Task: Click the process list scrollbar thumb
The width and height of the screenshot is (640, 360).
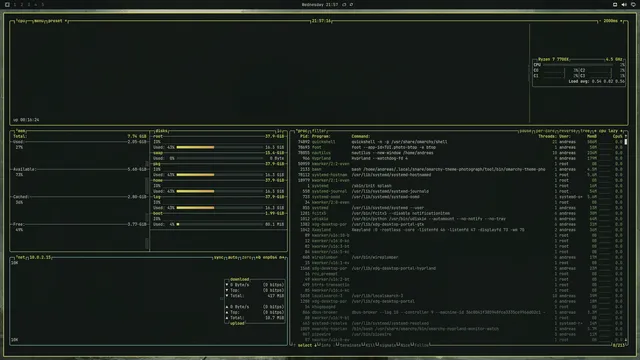Action: (626, 142)
